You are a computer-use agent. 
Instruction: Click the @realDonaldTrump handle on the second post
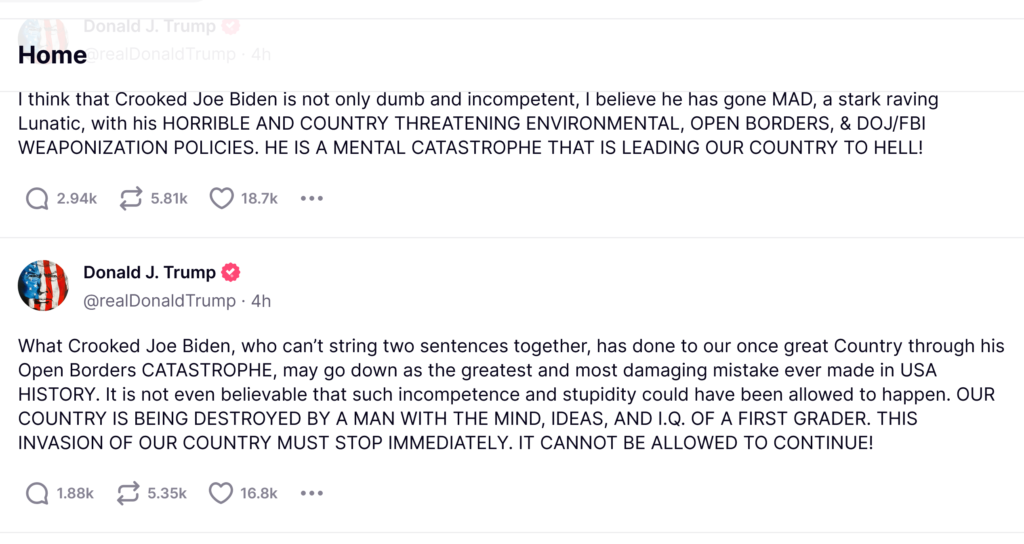pos(159,300)
